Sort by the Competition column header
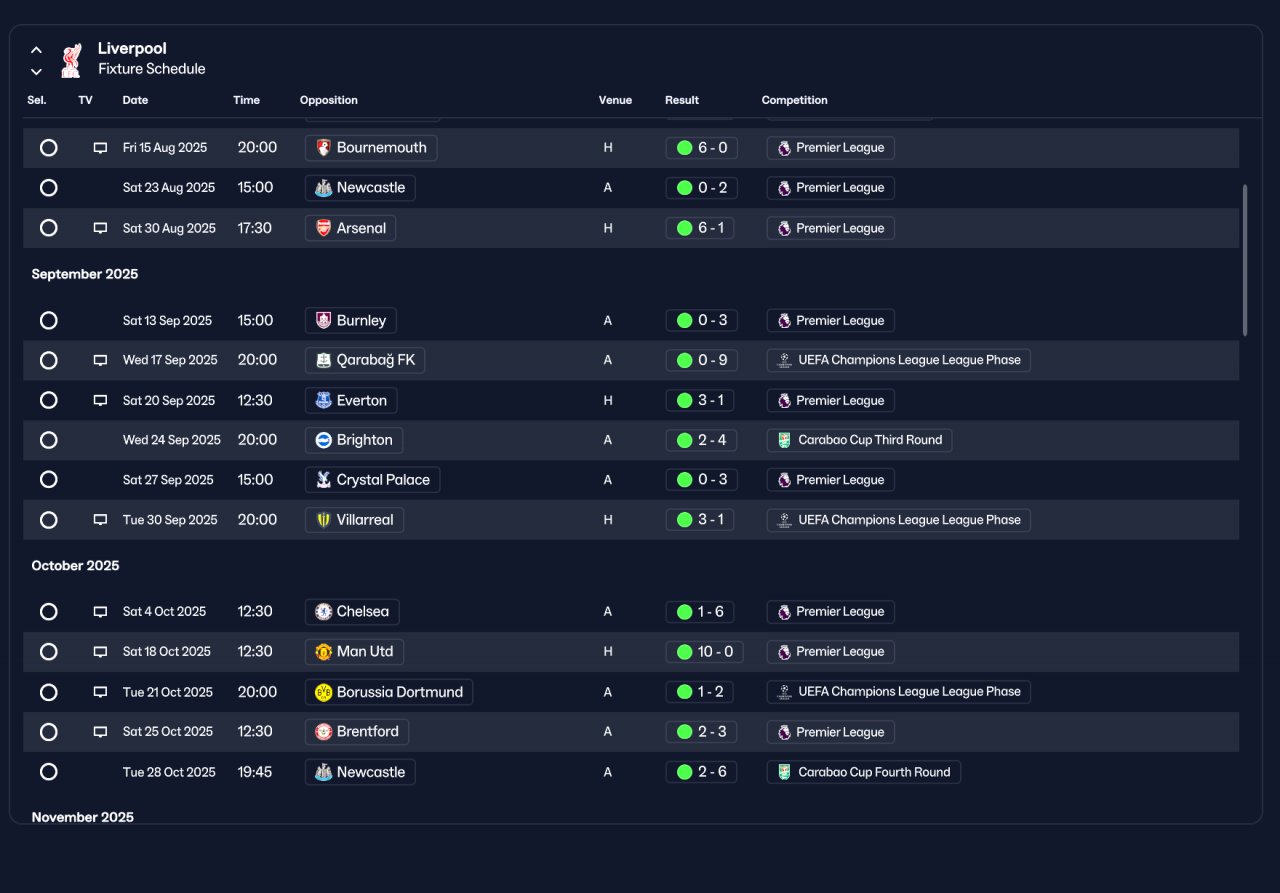This screenshot has height=893, width=1280. coord(794,100)
